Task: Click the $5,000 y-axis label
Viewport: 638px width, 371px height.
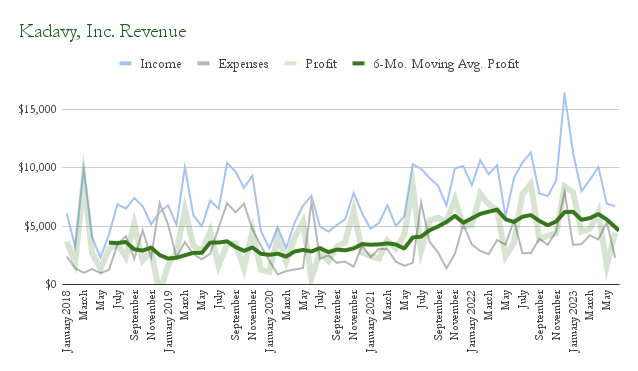Action: [x=40, y=226]
